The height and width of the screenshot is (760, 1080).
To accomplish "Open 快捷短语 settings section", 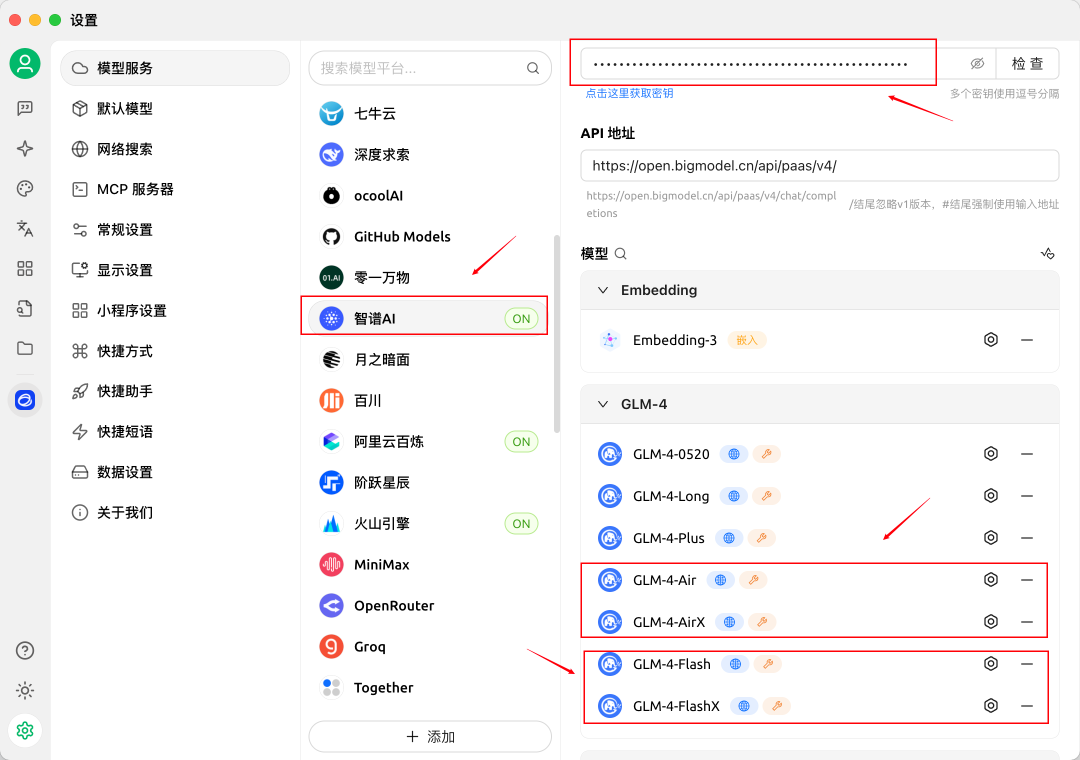I will tap(175, 431).
